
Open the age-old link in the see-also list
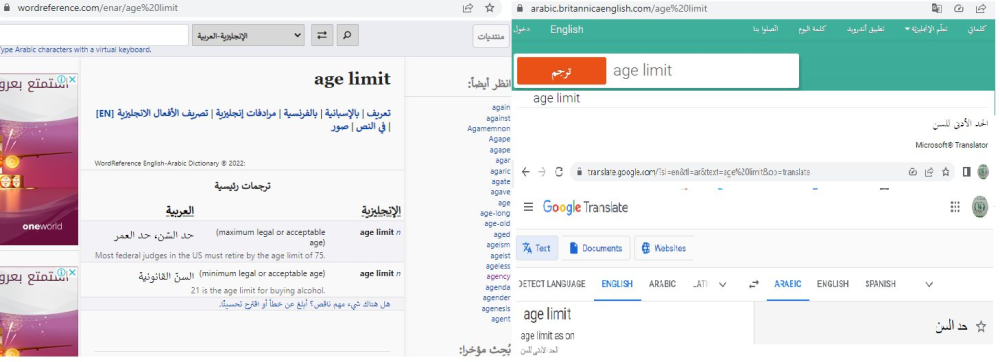[x=497, y=224]
